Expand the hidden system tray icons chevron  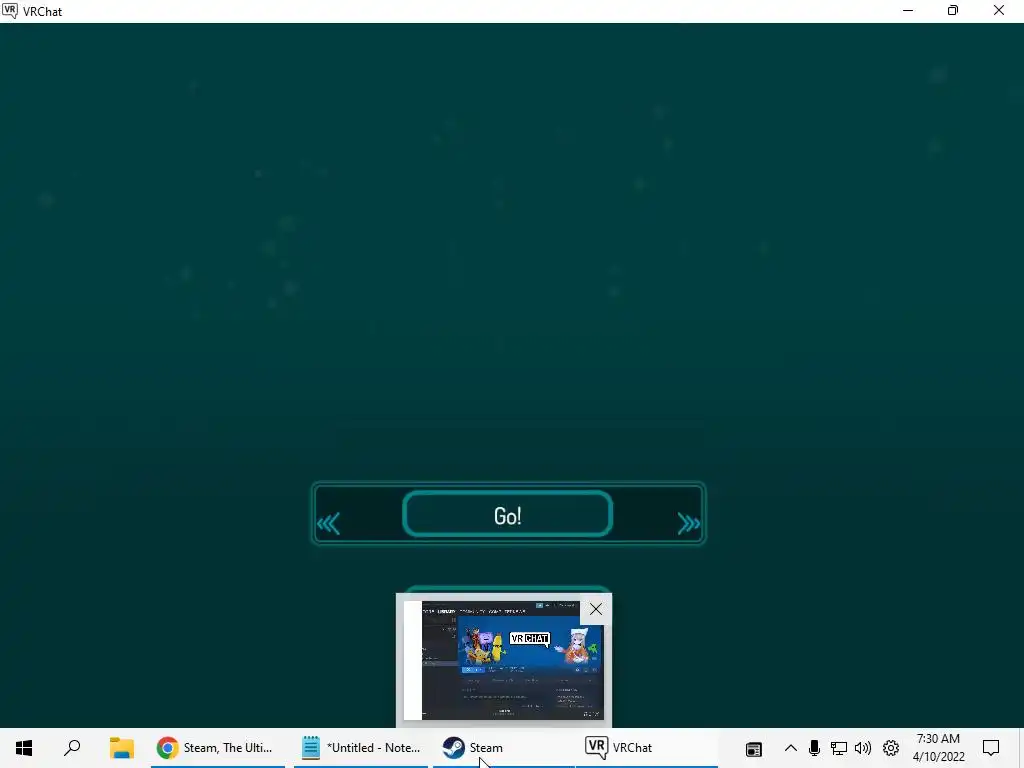[790, 748]
